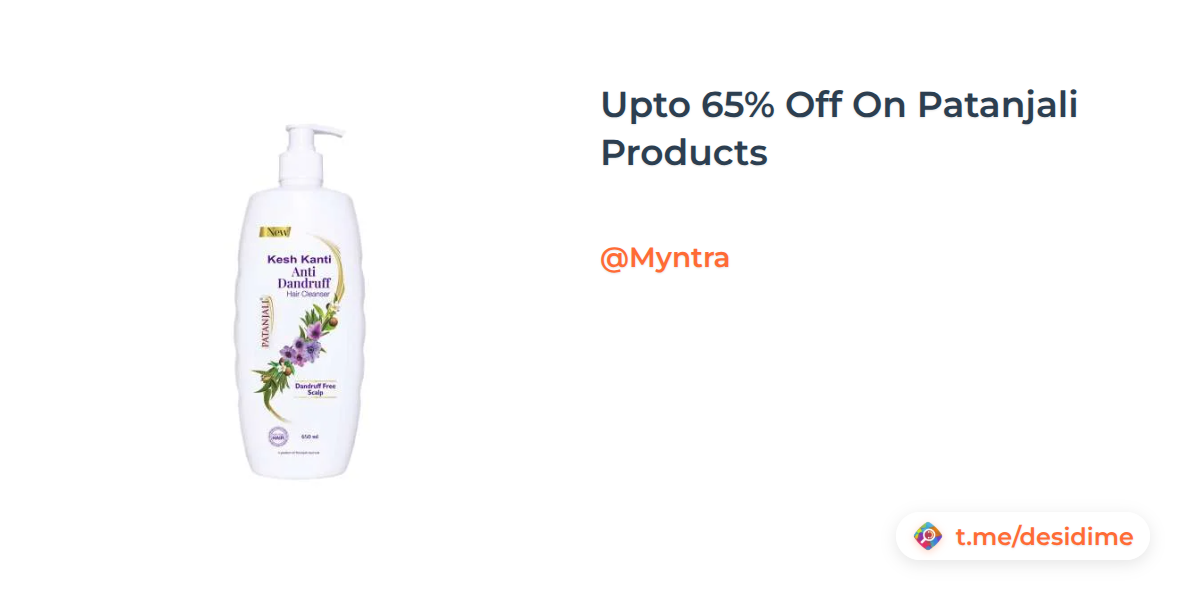Open the Patanjali shampoo bottle image
This screenshot has height=600, width=1200.
pyautogui.click(x=300, y=300)
